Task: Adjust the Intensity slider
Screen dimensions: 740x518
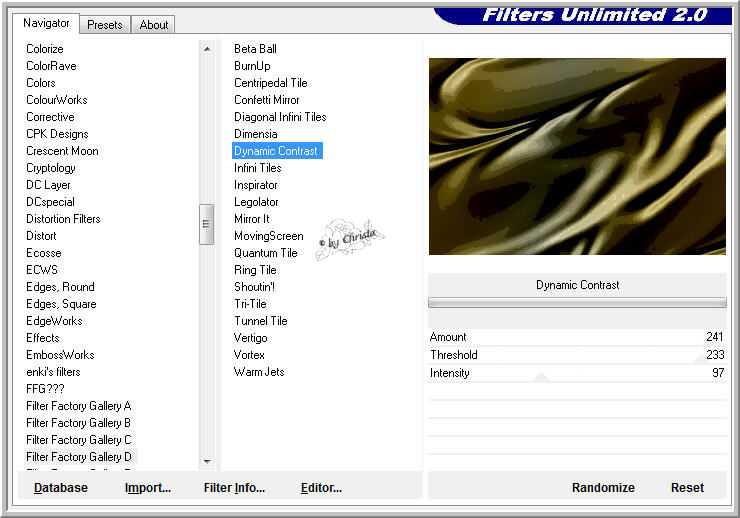Action: click(577, 373)
